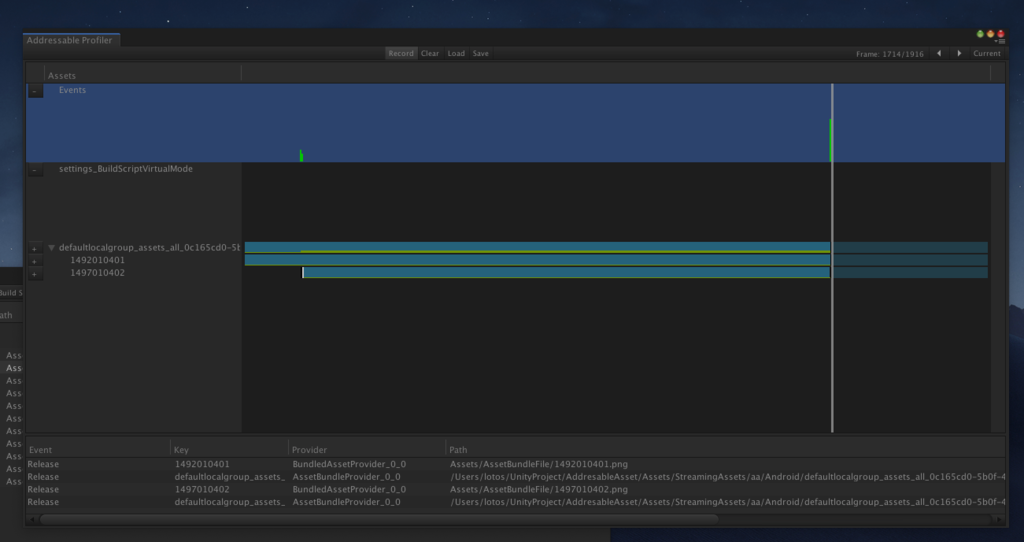Click the yellow window control dot
Image resolution: width=1024 pixels, height=542 pixels.
point(990,34)
